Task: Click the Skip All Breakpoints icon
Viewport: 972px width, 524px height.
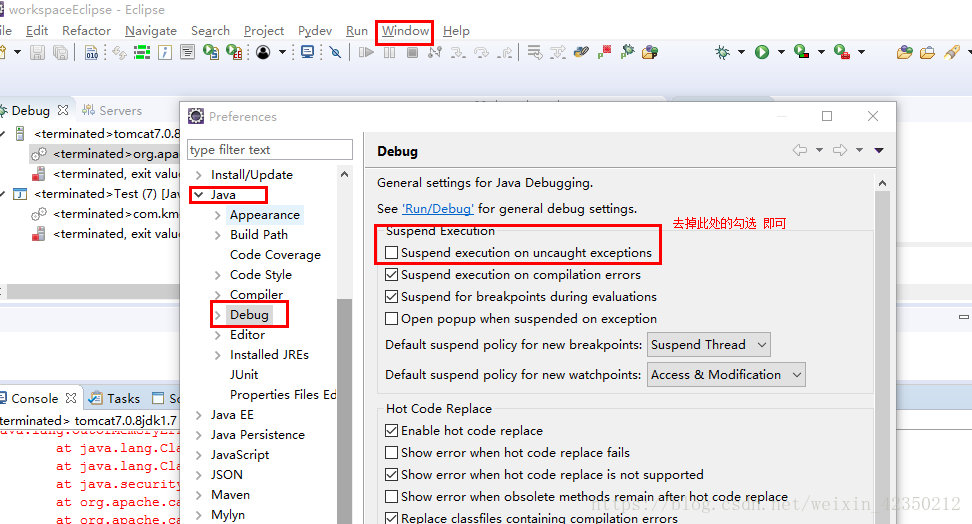Action: tap(335, 53)
